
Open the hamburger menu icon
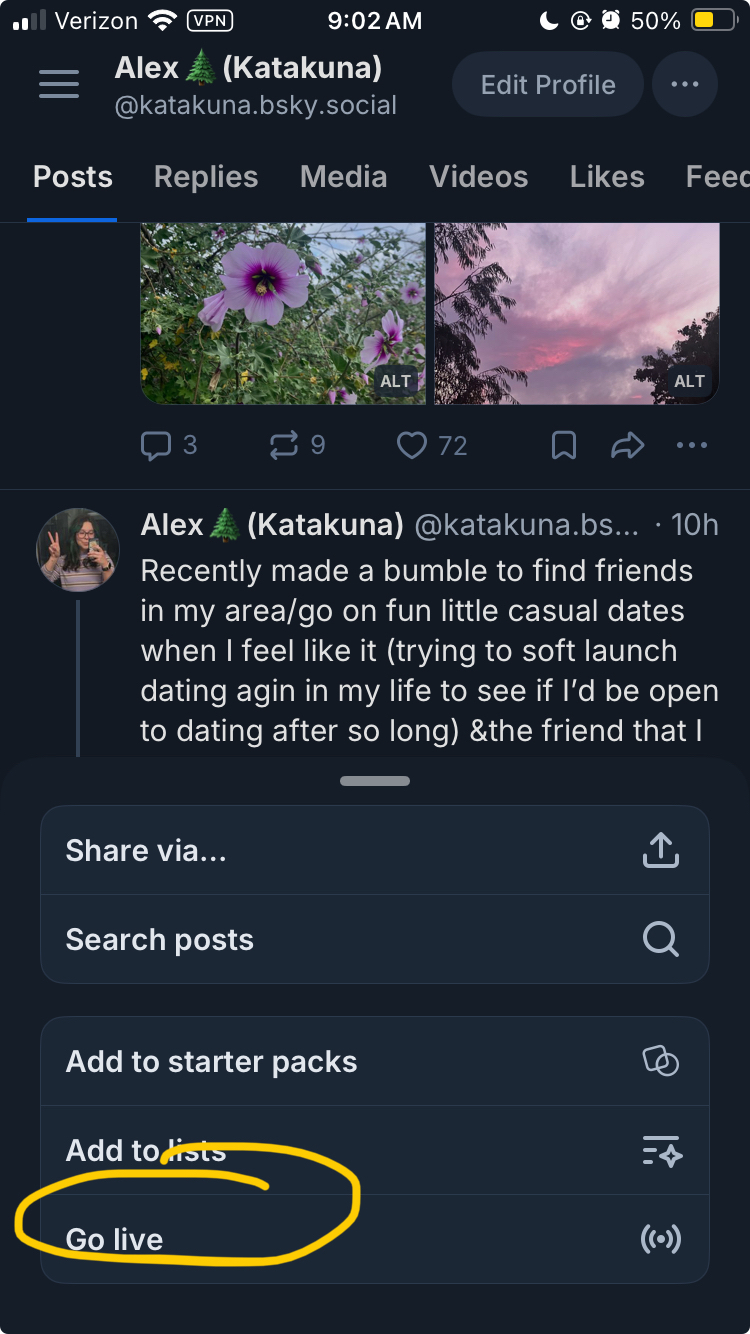tap(59, 84)
